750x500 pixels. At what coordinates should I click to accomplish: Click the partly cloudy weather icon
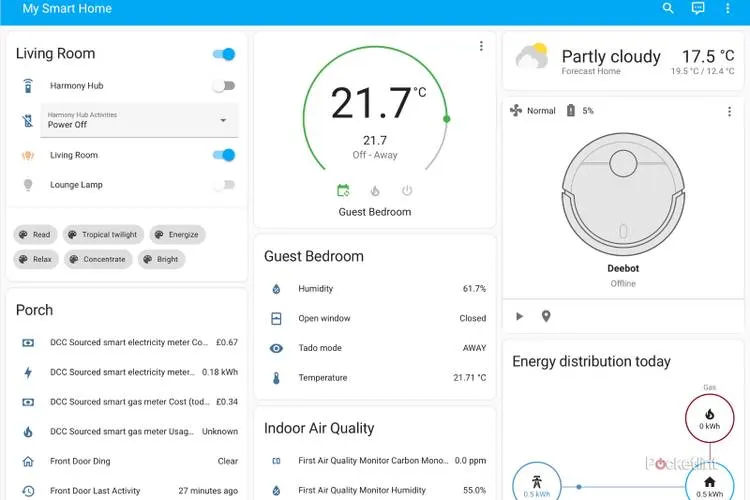[532, 56]
